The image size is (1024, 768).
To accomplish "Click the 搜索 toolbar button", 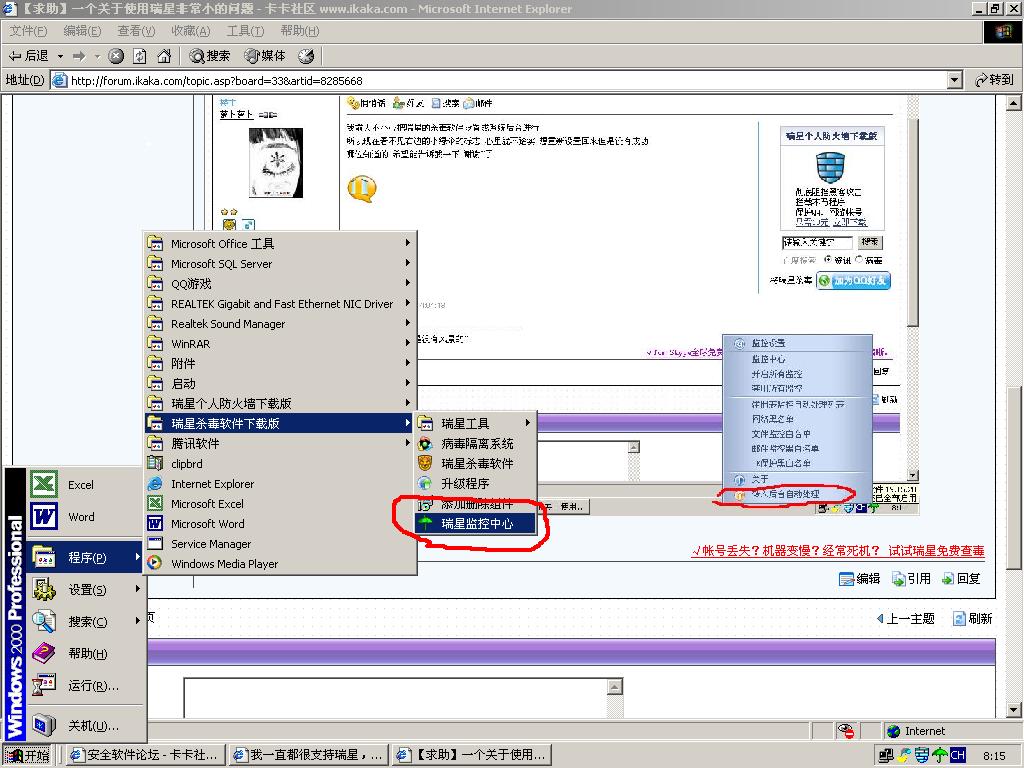I will click(x=210, y=56).
